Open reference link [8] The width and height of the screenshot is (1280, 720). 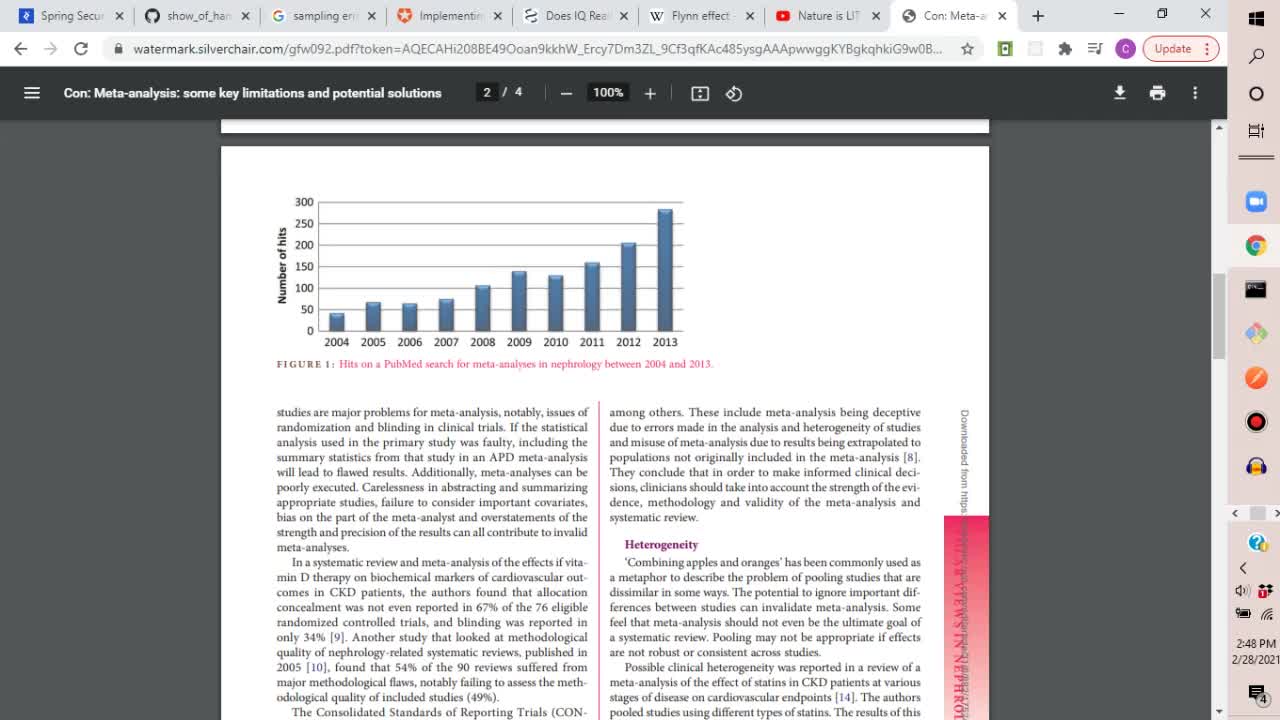click(910, 458)
